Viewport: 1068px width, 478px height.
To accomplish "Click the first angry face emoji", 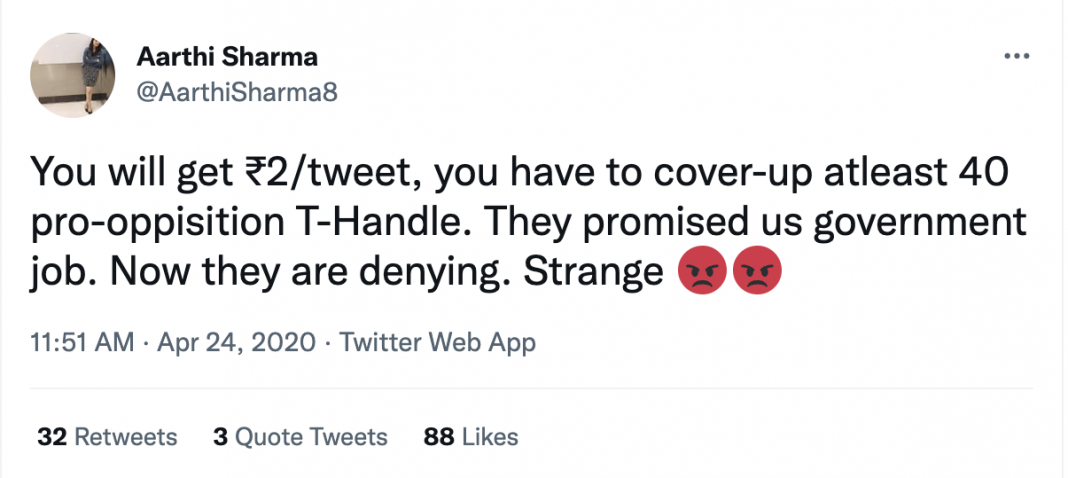I will (702, 272).
